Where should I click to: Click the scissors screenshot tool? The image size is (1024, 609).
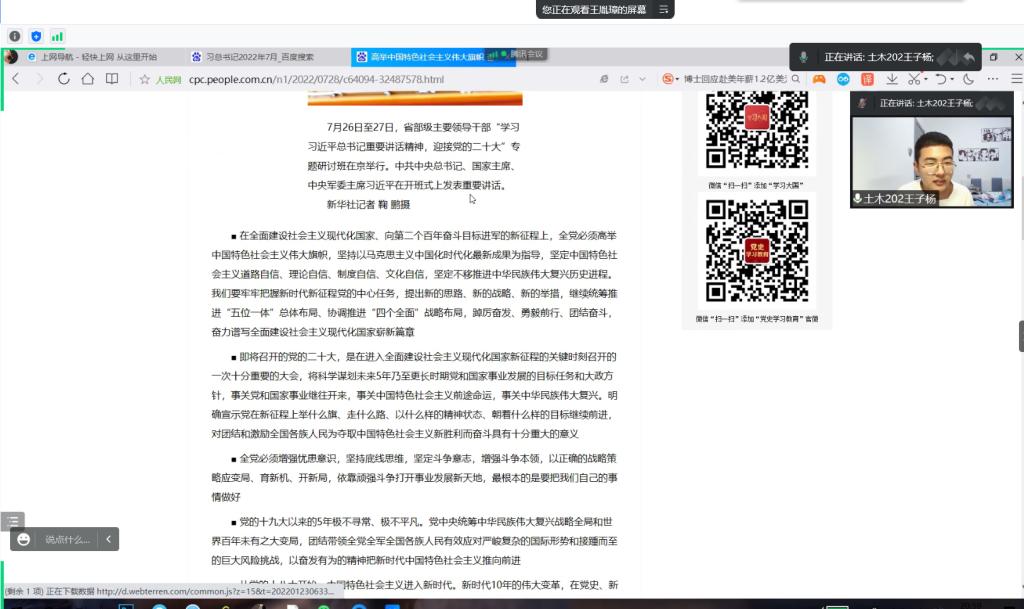point(913,79)
